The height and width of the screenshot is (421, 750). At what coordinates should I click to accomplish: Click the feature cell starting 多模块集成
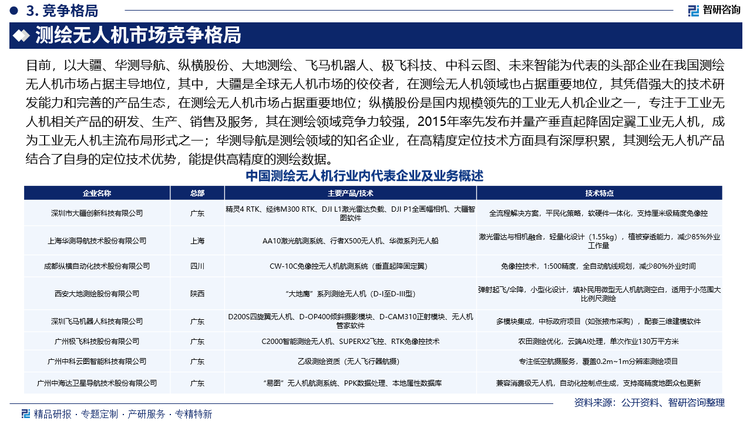pyautogui.click(x=599, y=321)
